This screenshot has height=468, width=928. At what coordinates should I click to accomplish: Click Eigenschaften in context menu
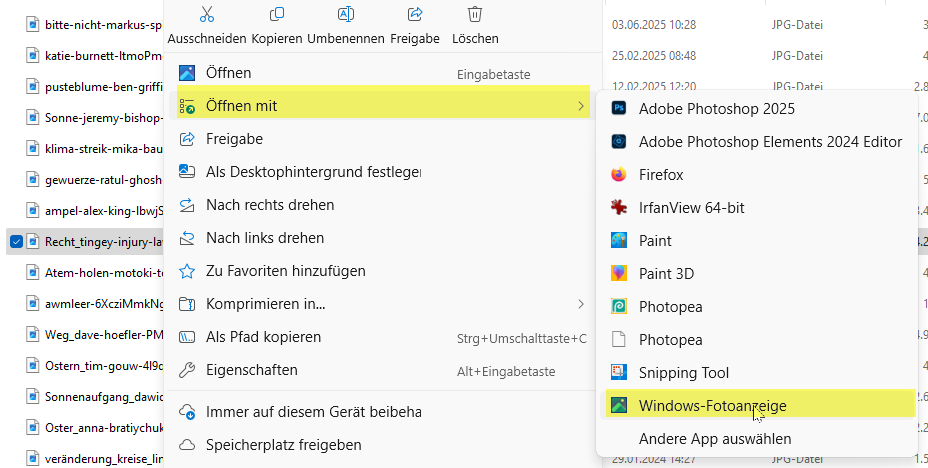pyautogui.click(x=251, y=370)
